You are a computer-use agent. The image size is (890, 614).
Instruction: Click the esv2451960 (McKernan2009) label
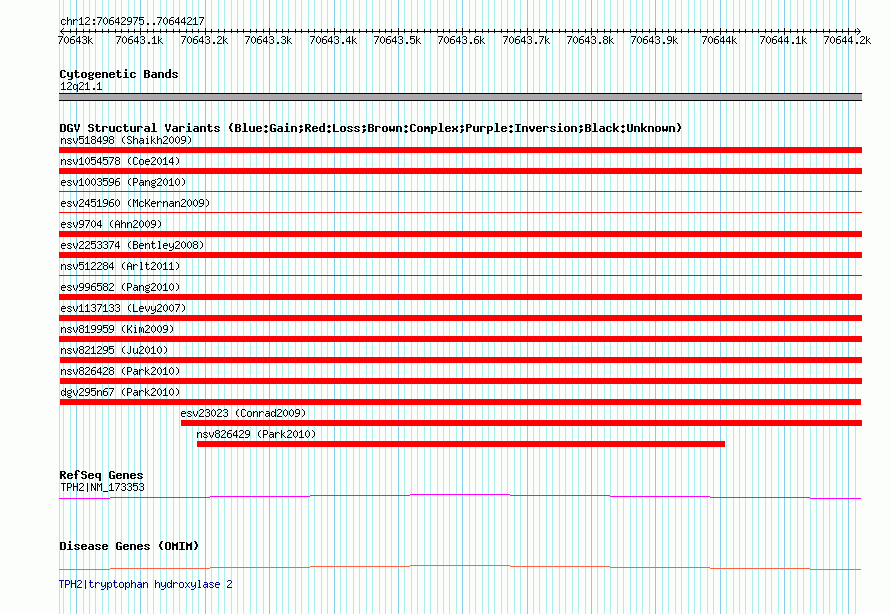click(135, 203)
